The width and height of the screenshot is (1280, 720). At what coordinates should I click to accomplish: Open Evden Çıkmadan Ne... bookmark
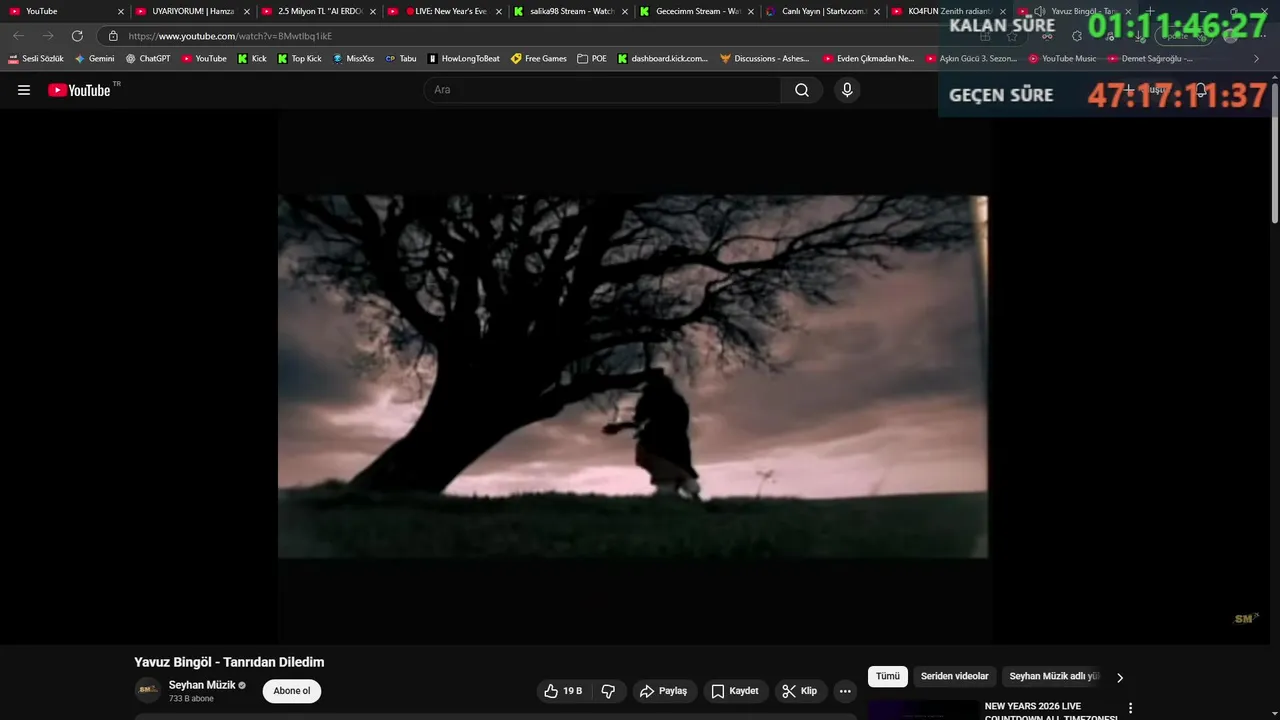click(869, 59)
